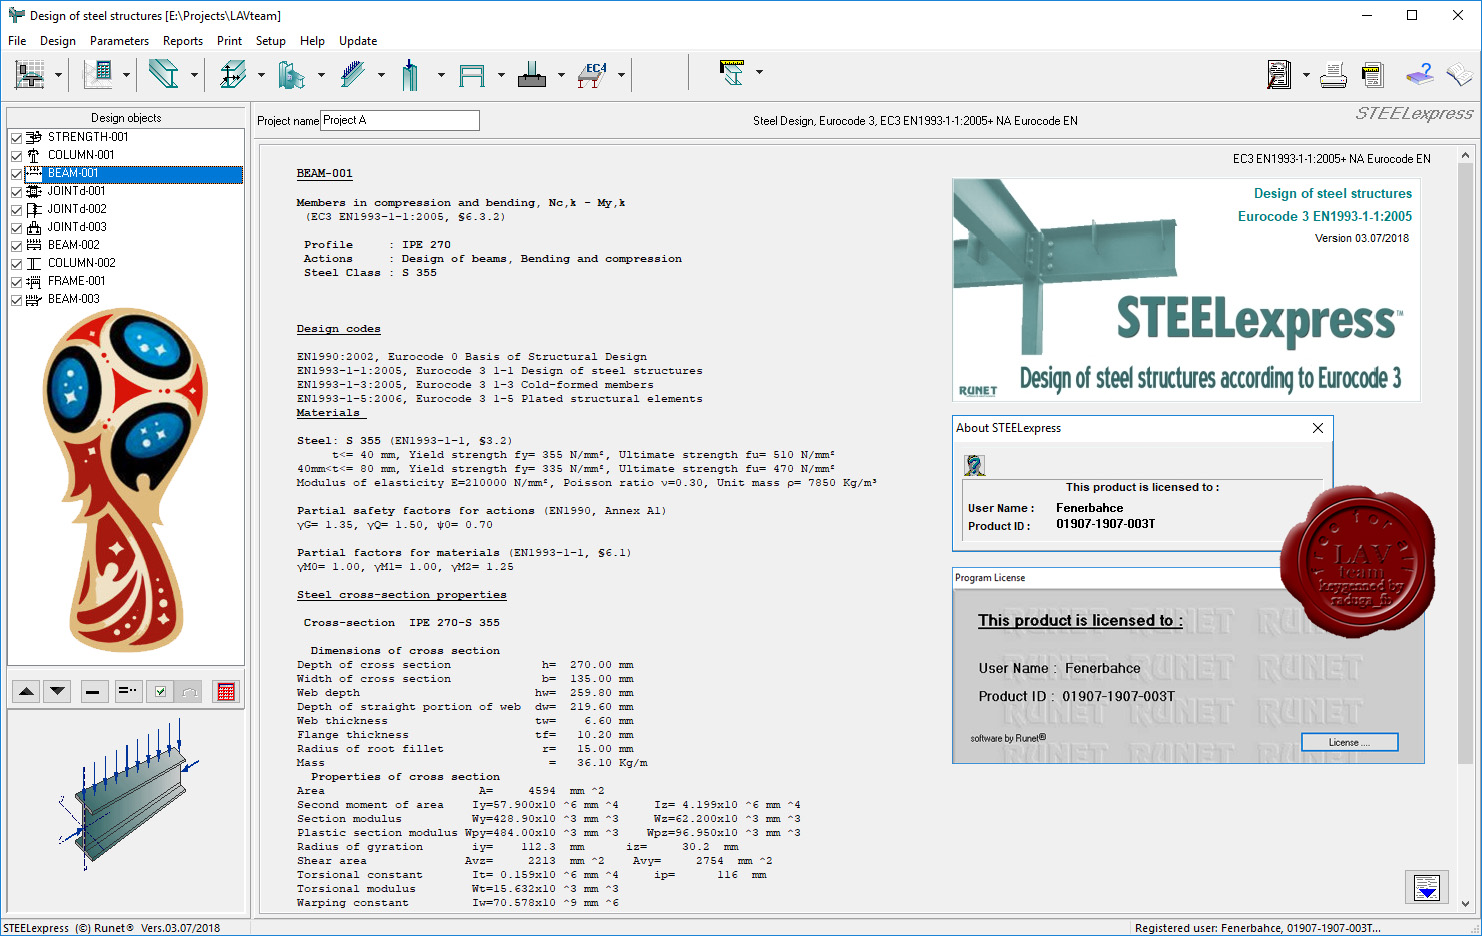This screenshot has height=936, width=1482.
Task: Click the small icon in About STEELexpress
Action: 974,465
